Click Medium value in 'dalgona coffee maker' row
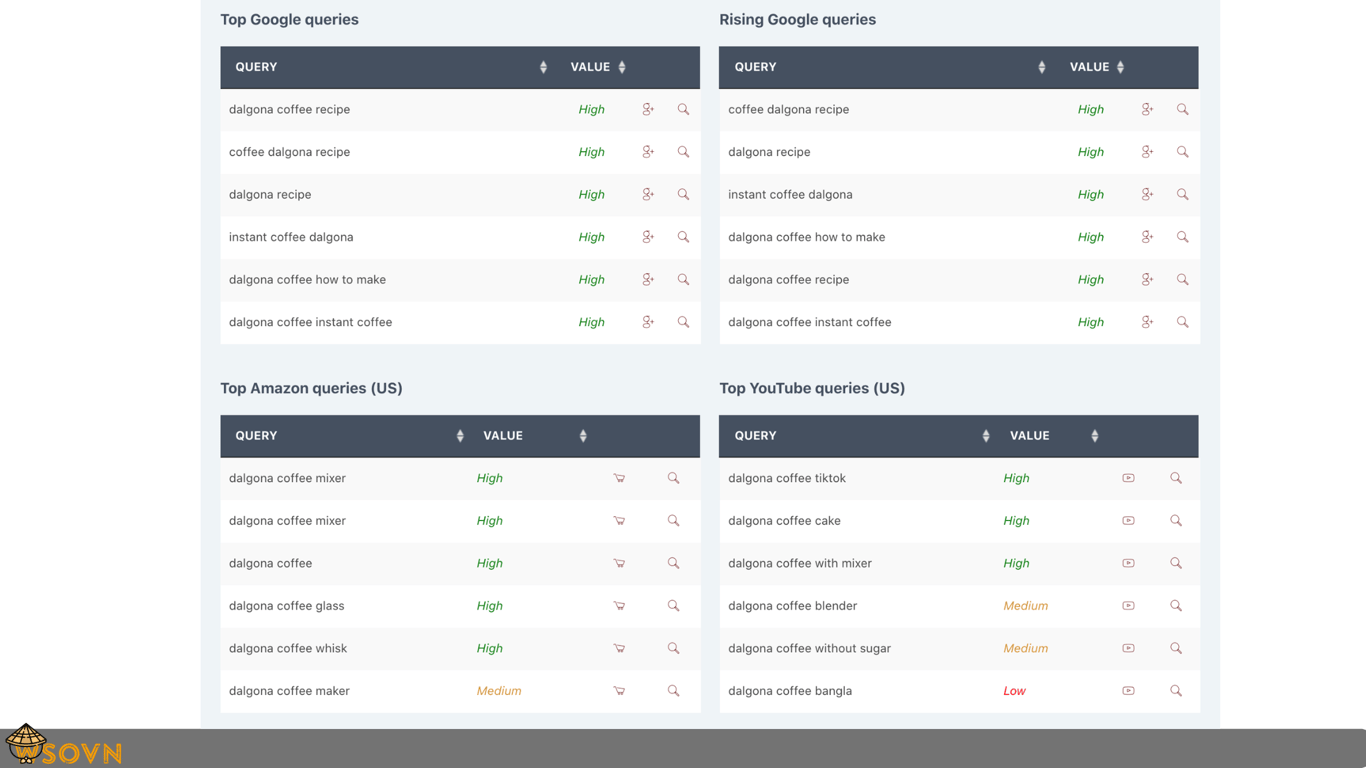The width and height of the screenshot is (1366, 768). 499,691
